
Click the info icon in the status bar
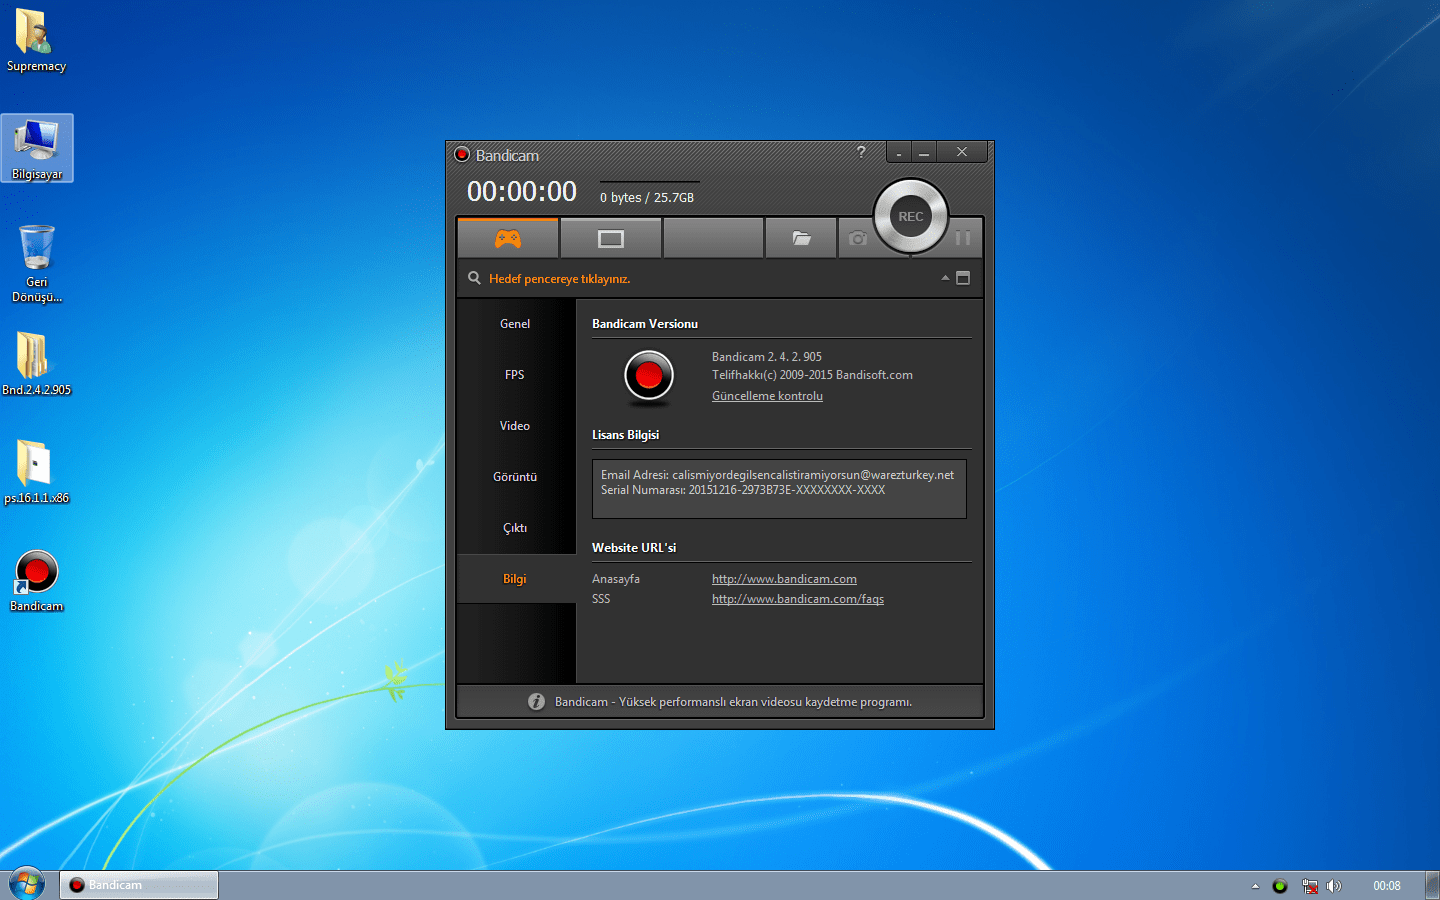click(x=536, y=702)
